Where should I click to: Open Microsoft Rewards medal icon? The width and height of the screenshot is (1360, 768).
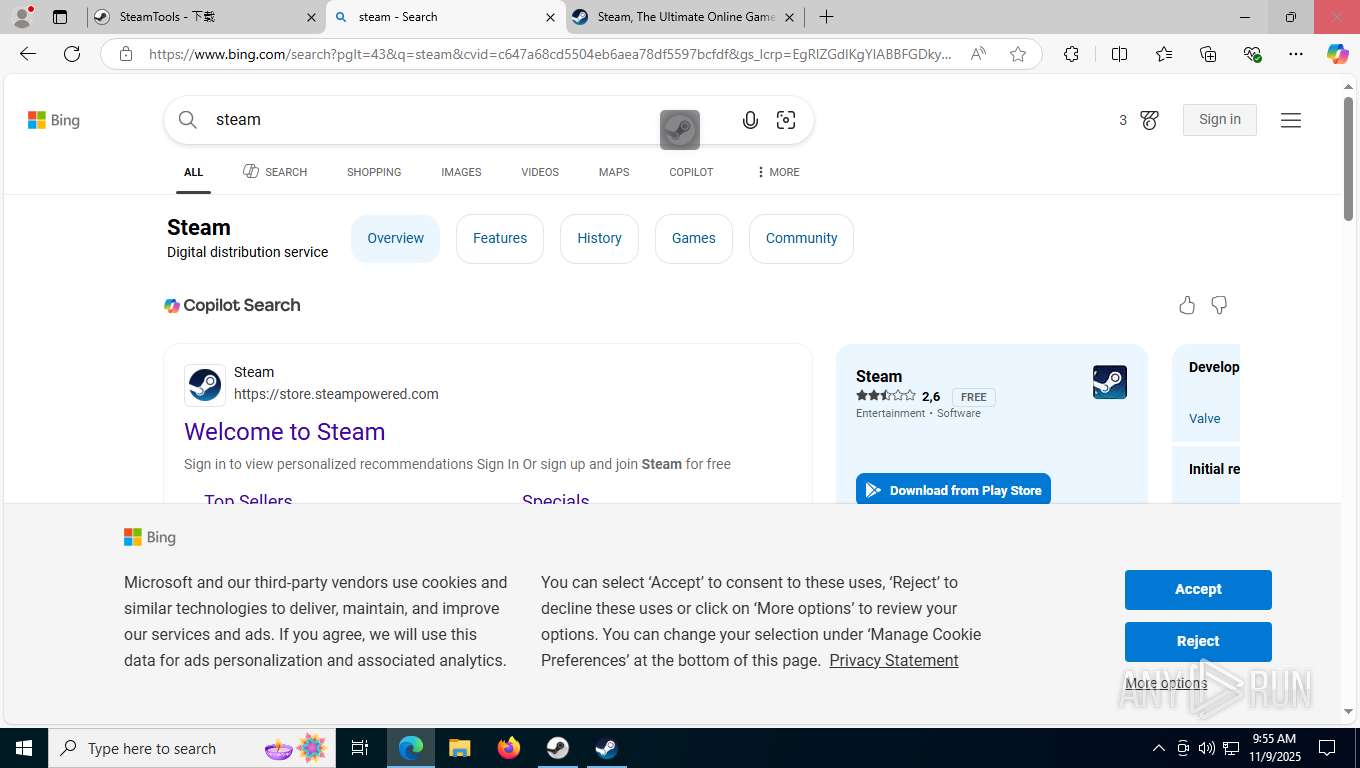(1149, 120)
